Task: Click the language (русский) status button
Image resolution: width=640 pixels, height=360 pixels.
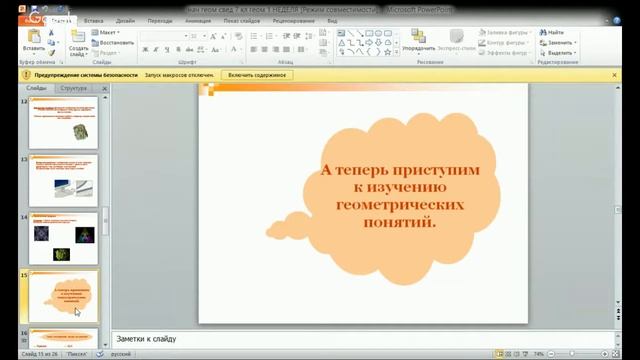Action: pyautogui.click(x=121, y=354)
